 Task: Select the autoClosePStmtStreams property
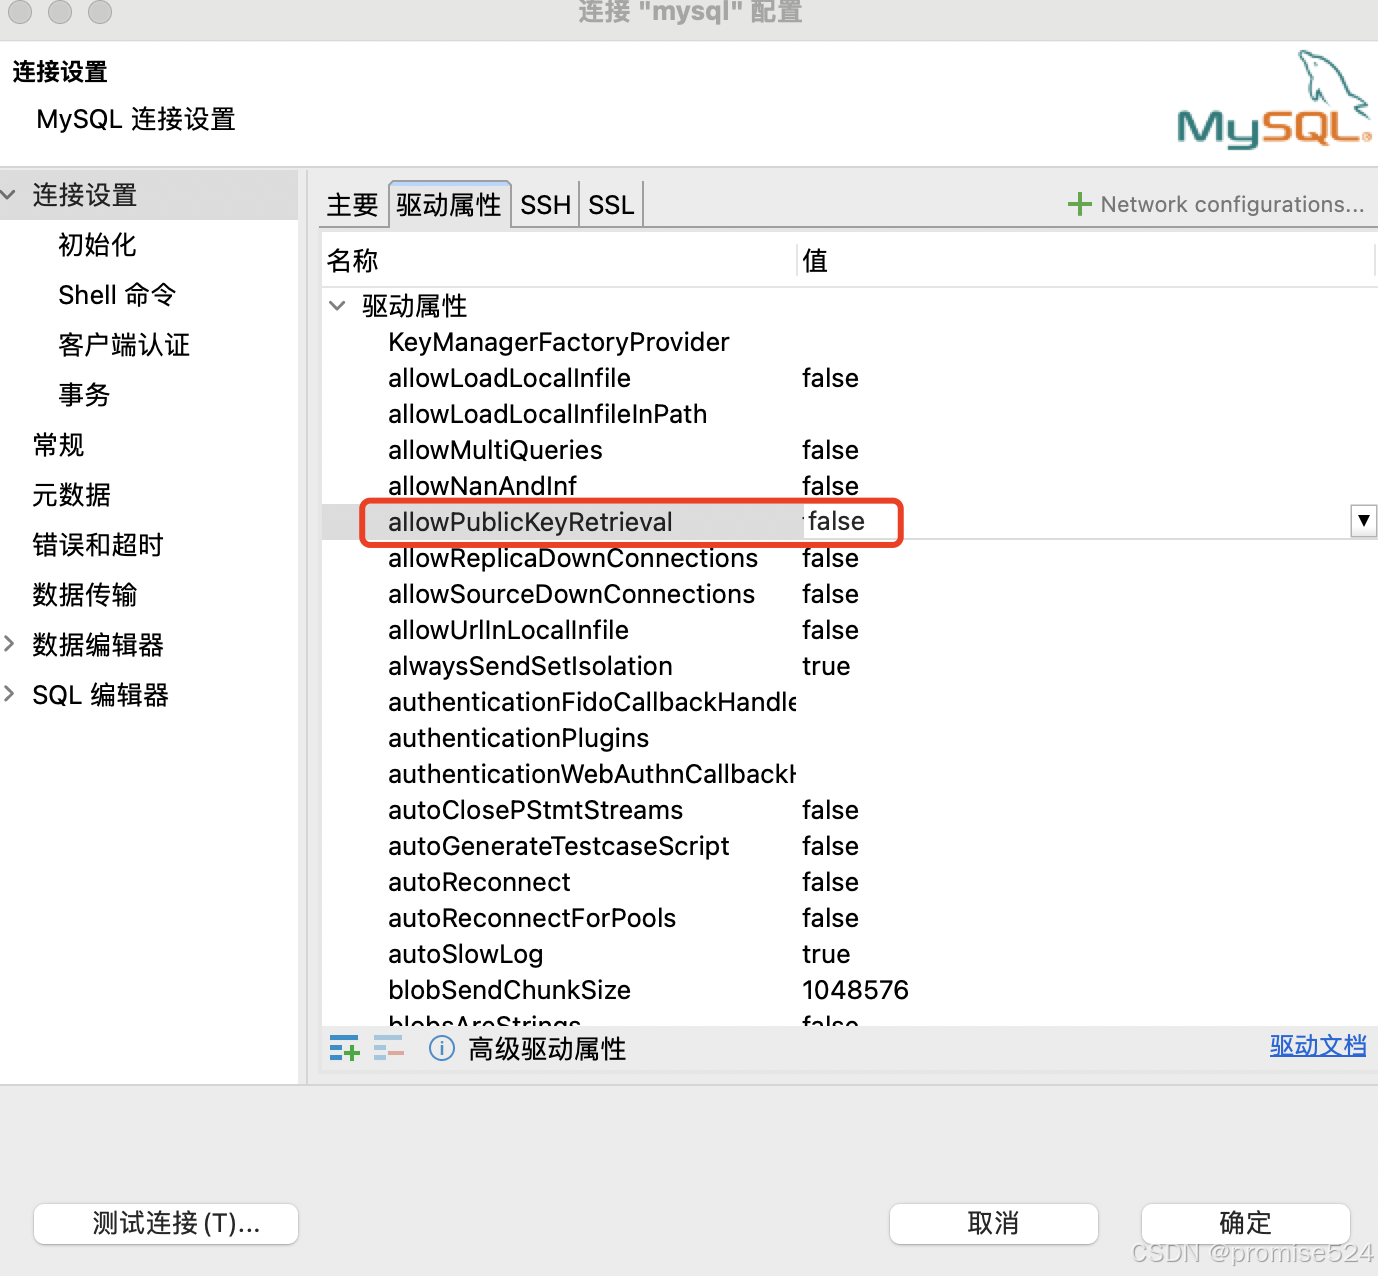point(535,810)
